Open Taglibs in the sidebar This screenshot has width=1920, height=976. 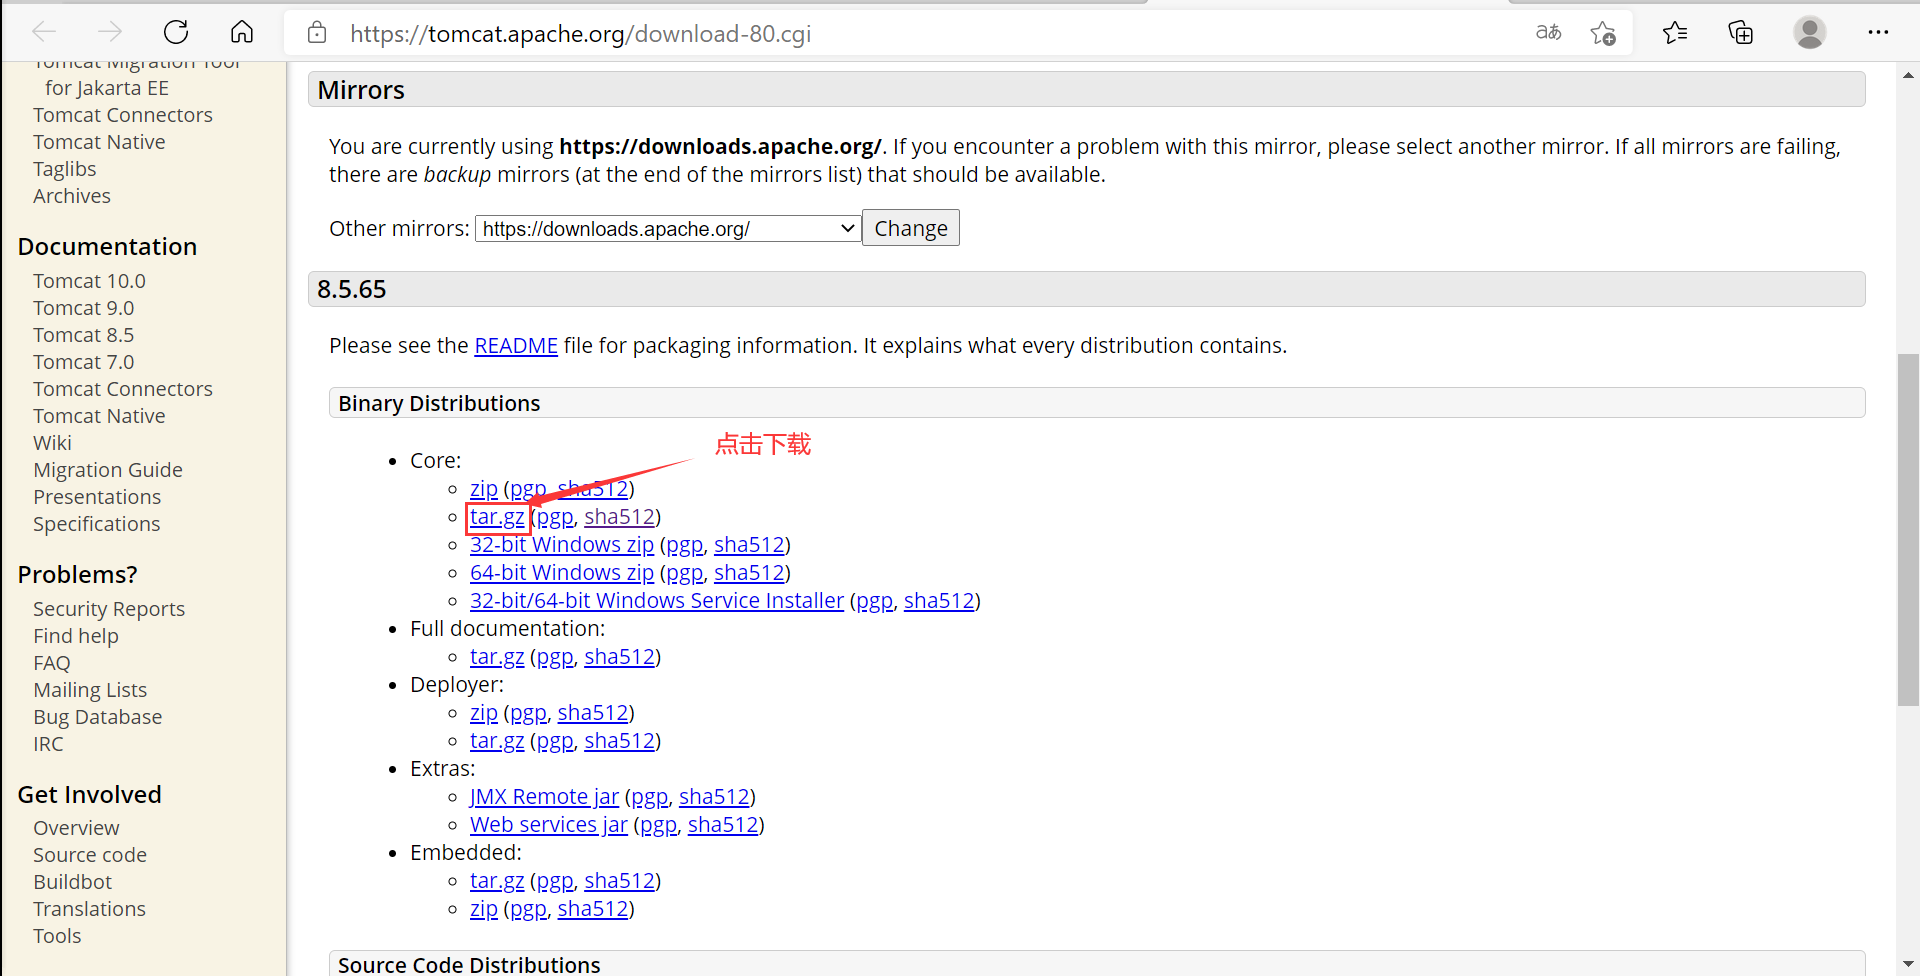(x=65, y=169)
